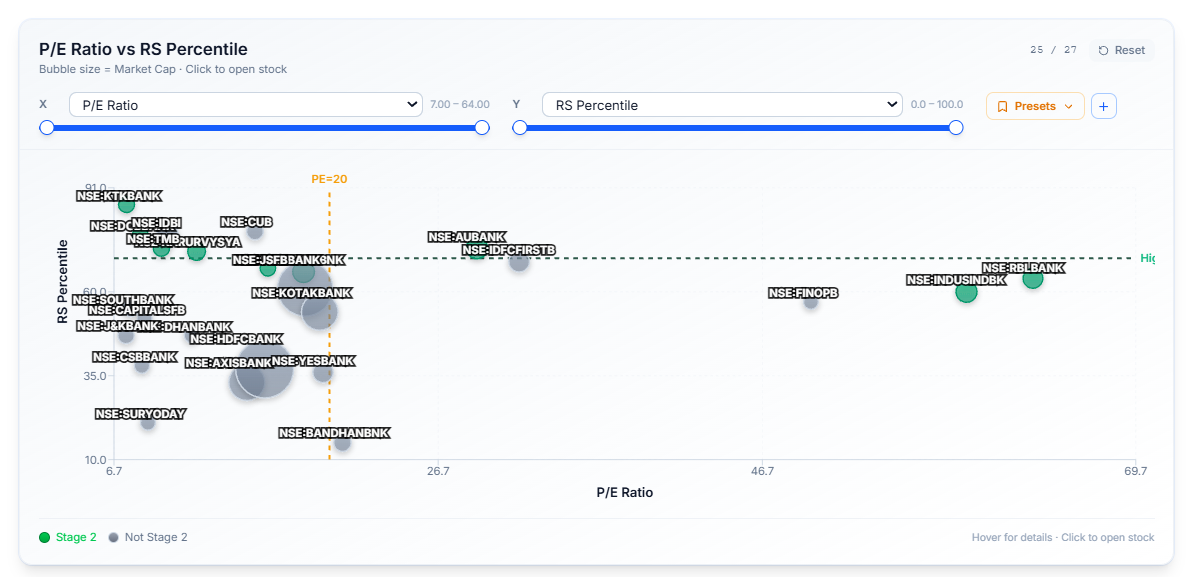Image resolution: width=1190 pixels, height=577 pixels.
Task: Click the Reset button
Action: point(1122,50)
